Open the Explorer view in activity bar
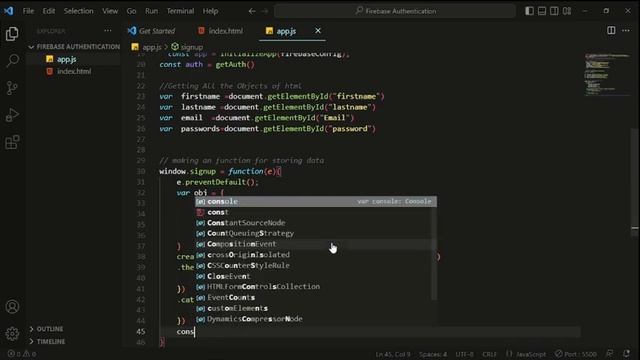 pos(12,34)
